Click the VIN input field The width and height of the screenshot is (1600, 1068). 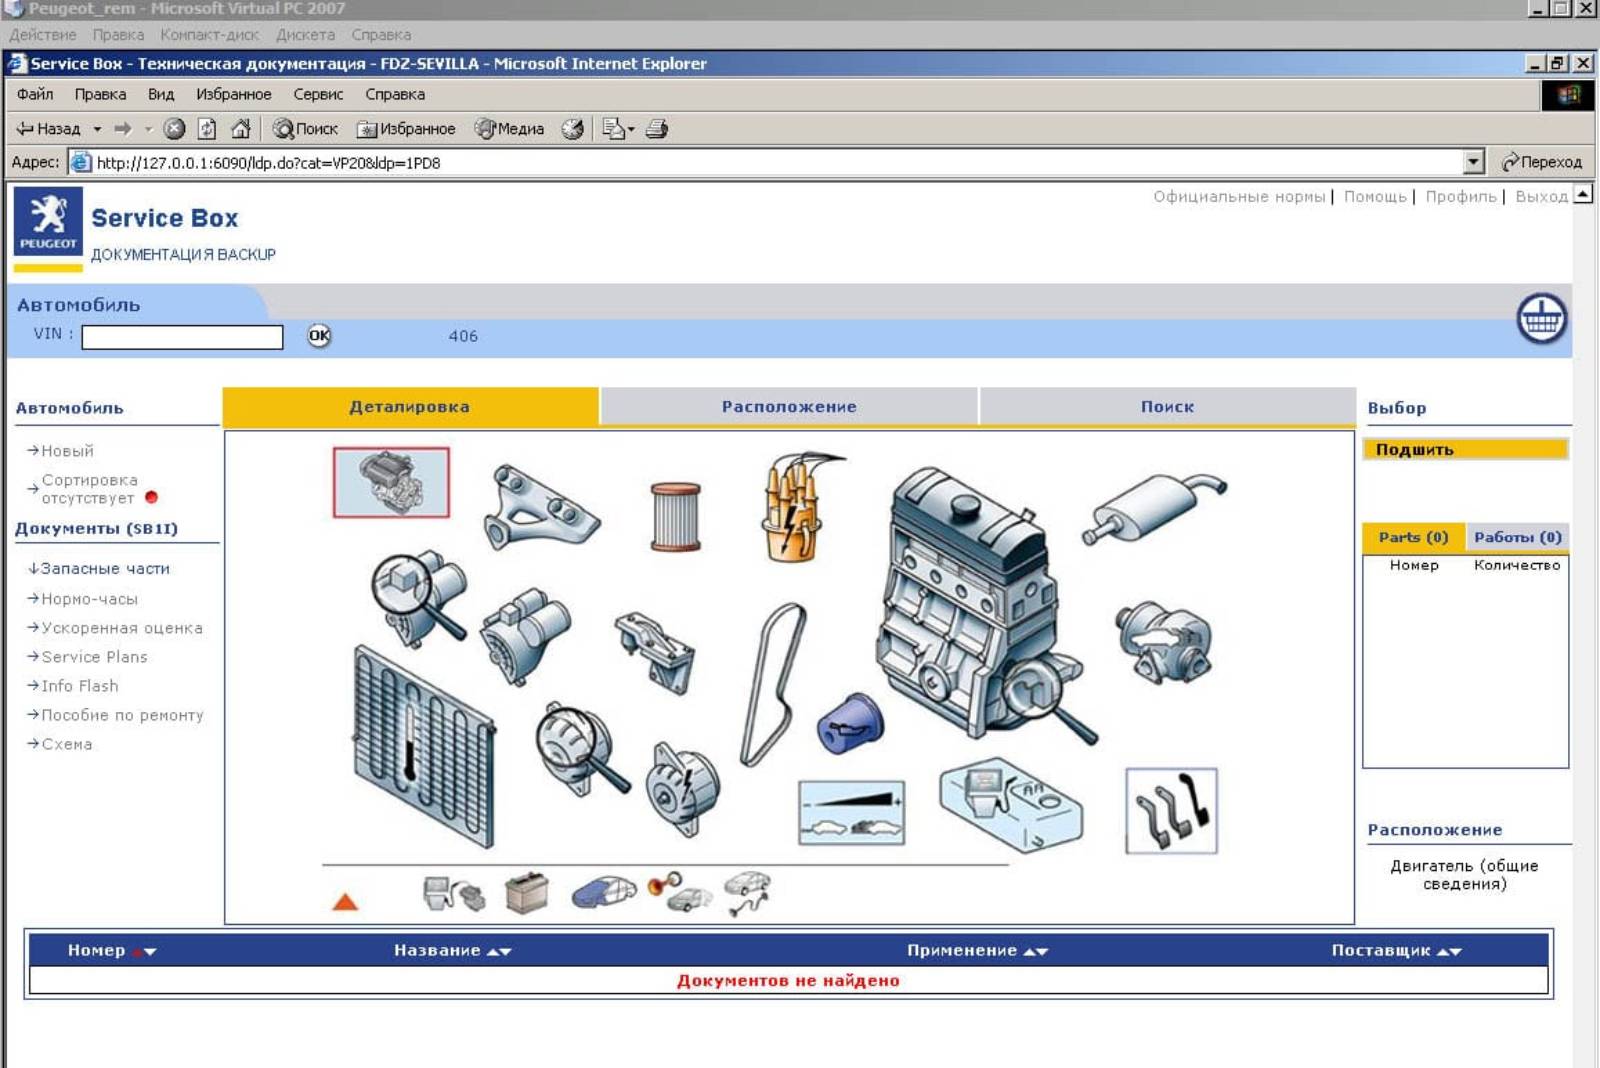click(182, 337)
